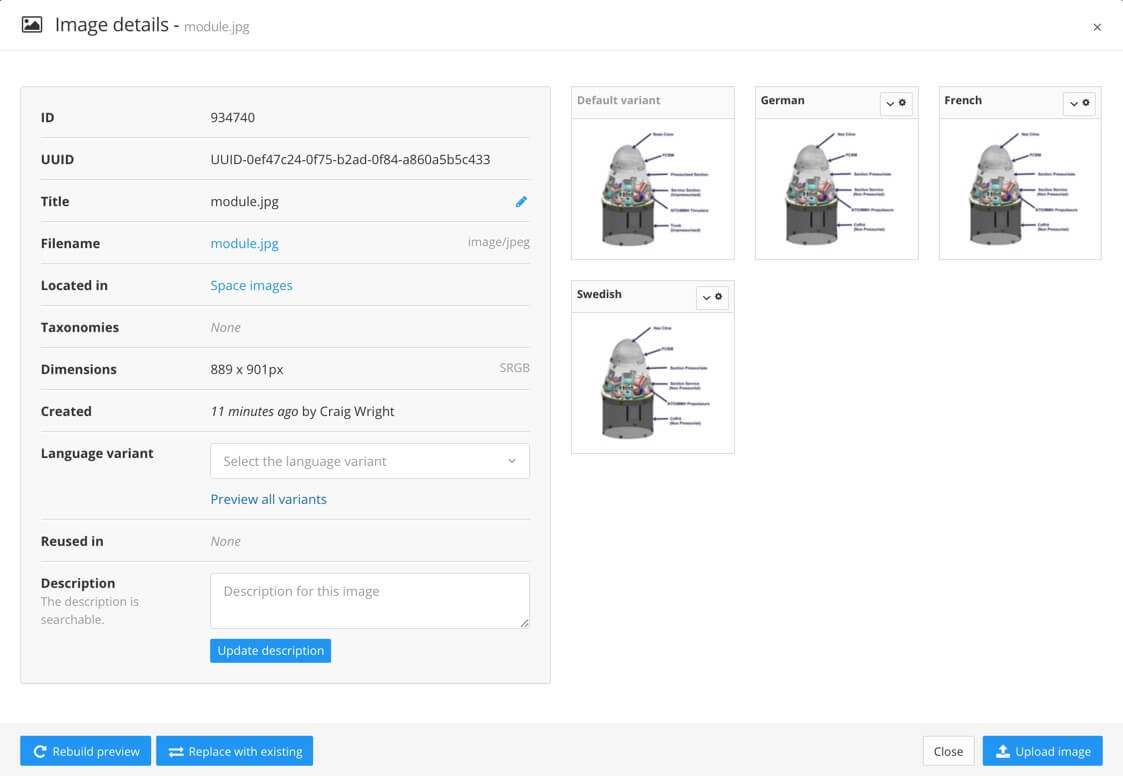Open the Space images location link

pyautogui.click(x=250, y=285)
